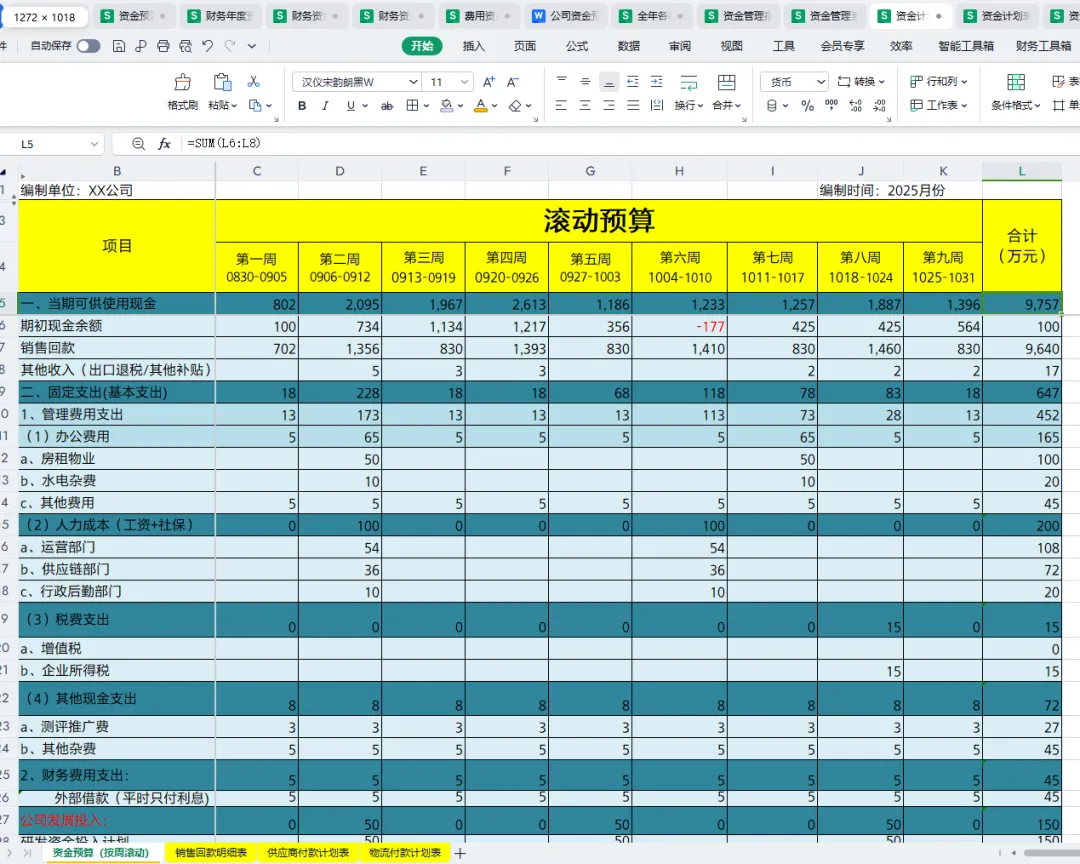Toggle bold formatting button

coord(302,105)
